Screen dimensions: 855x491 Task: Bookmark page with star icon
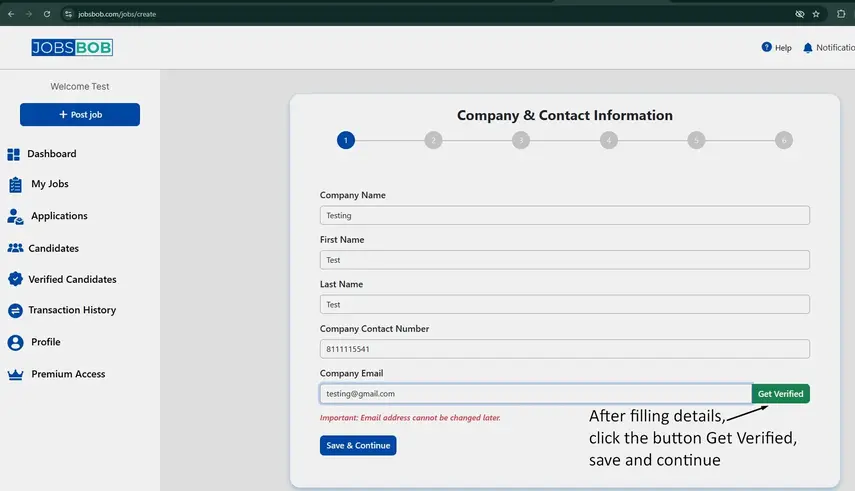[x=816, y=14]
